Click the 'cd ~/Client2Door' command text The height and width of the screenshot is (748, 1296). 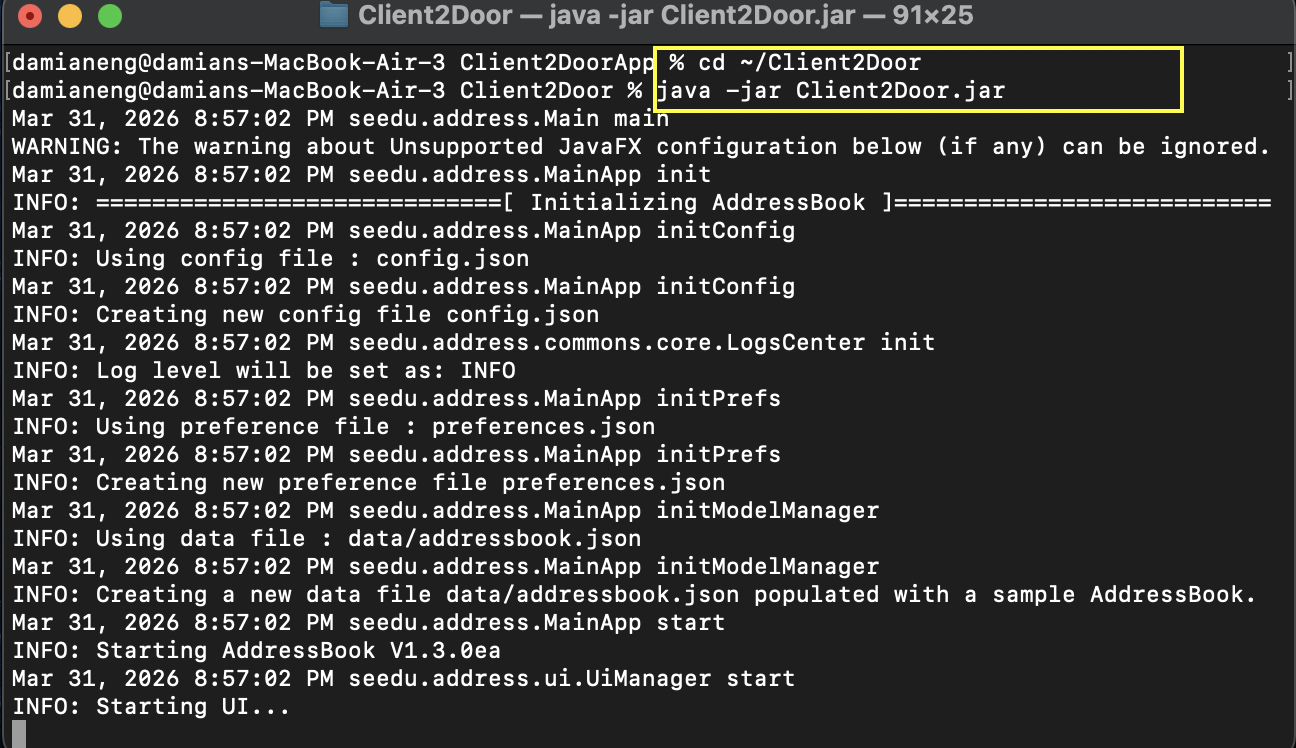[x=809, y=63]
